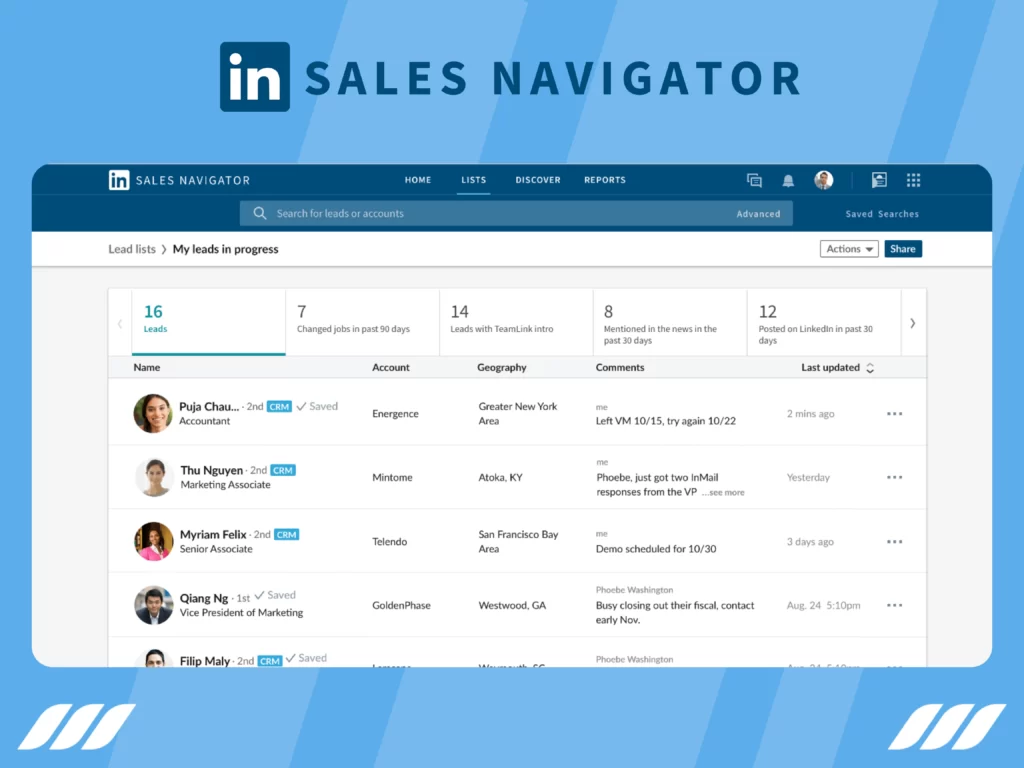
Task: Open Telendo account
Action: click(x=389, y=541)
